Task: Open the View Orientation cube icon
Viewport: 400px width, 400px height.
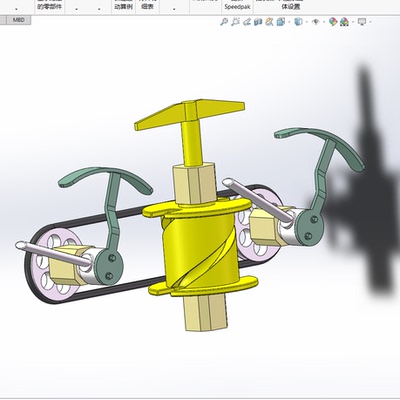Action: point(281,22)
